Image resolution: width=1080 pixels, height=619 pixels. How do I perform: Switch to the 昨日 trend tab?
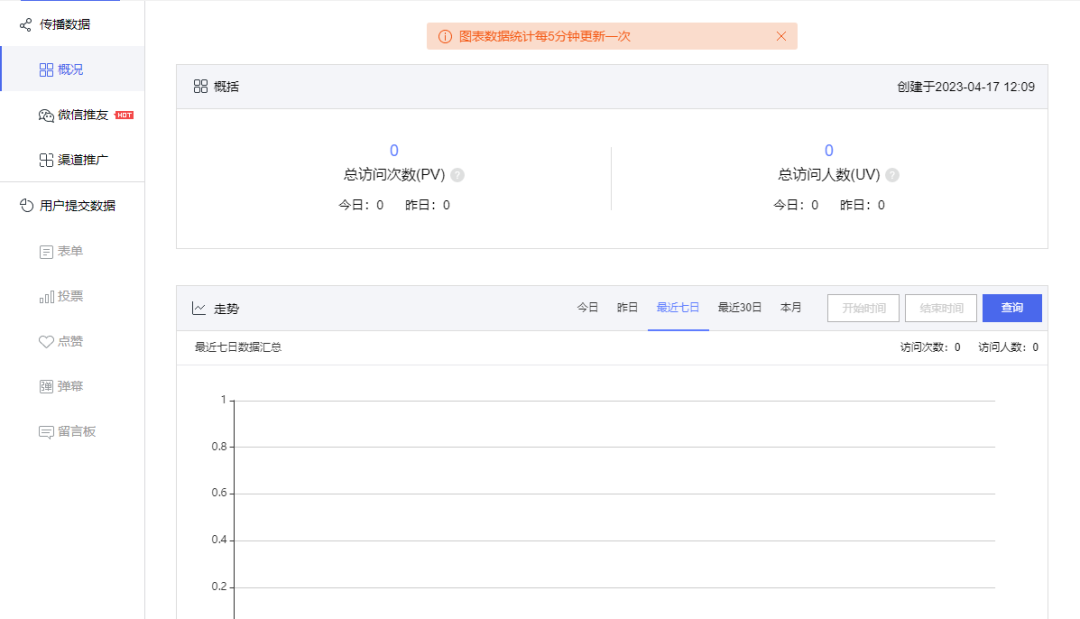(x=627, y=308)
